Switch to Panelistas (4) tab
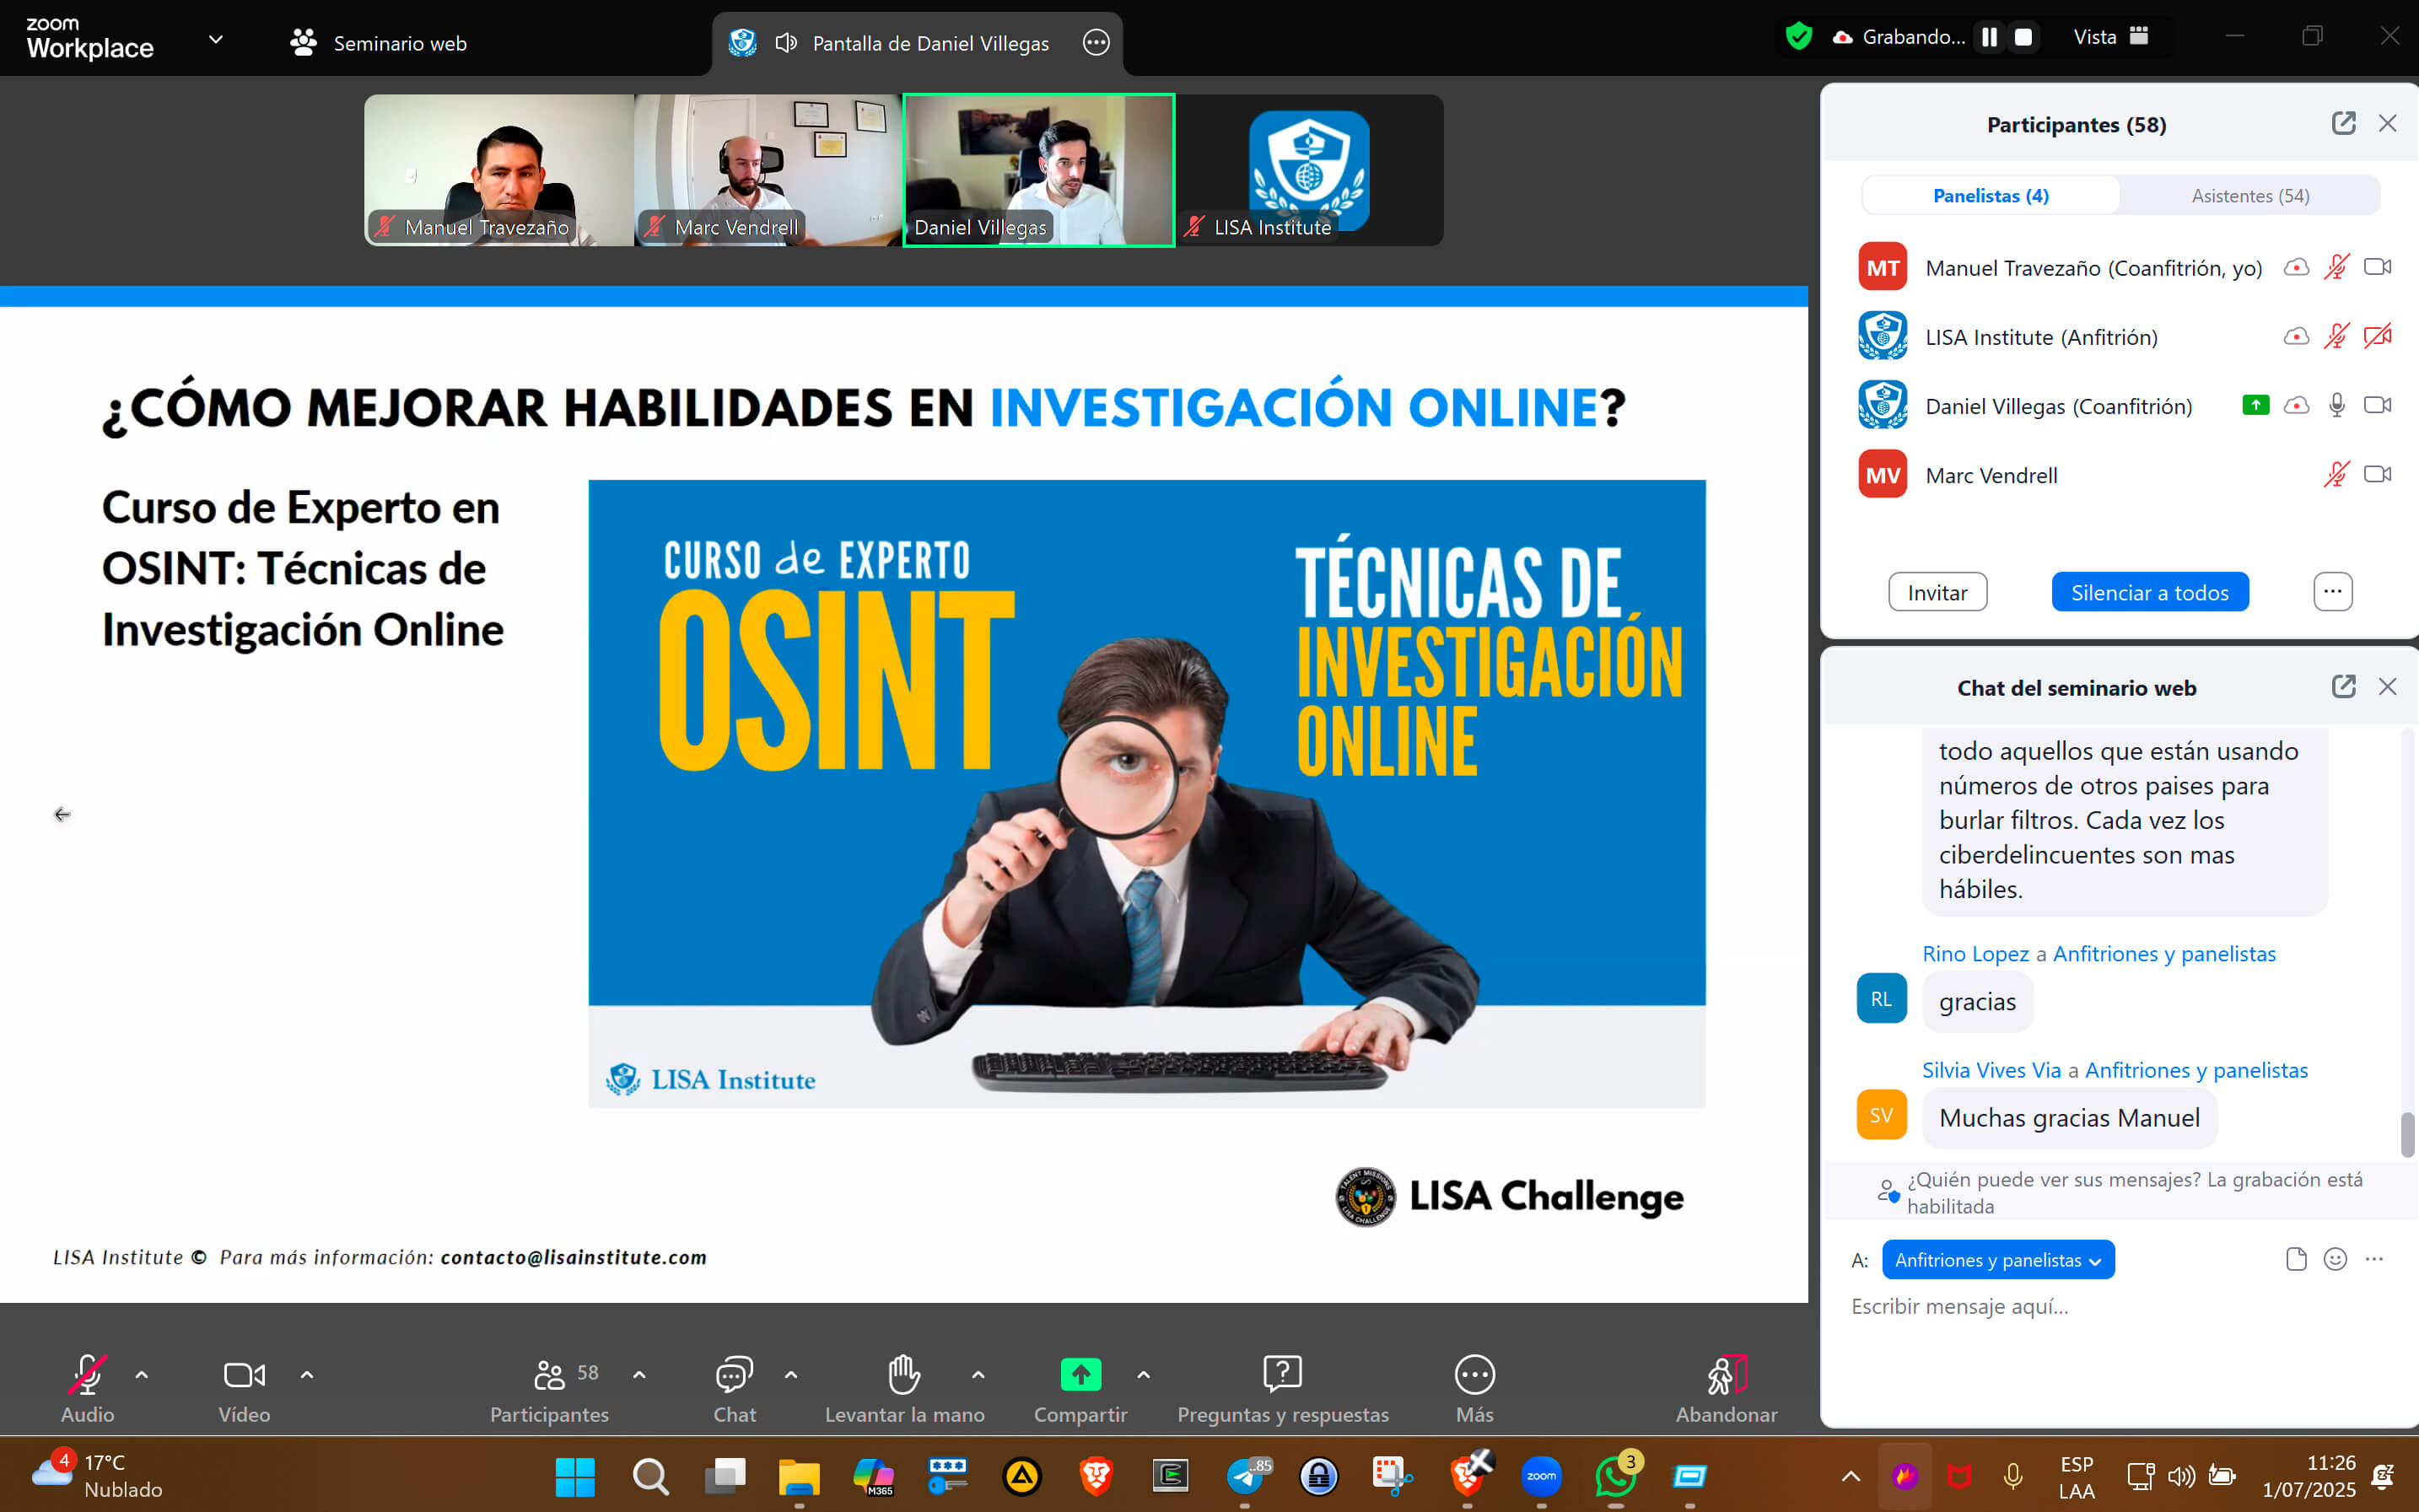The image size is (2419, 1512). 1990,196
